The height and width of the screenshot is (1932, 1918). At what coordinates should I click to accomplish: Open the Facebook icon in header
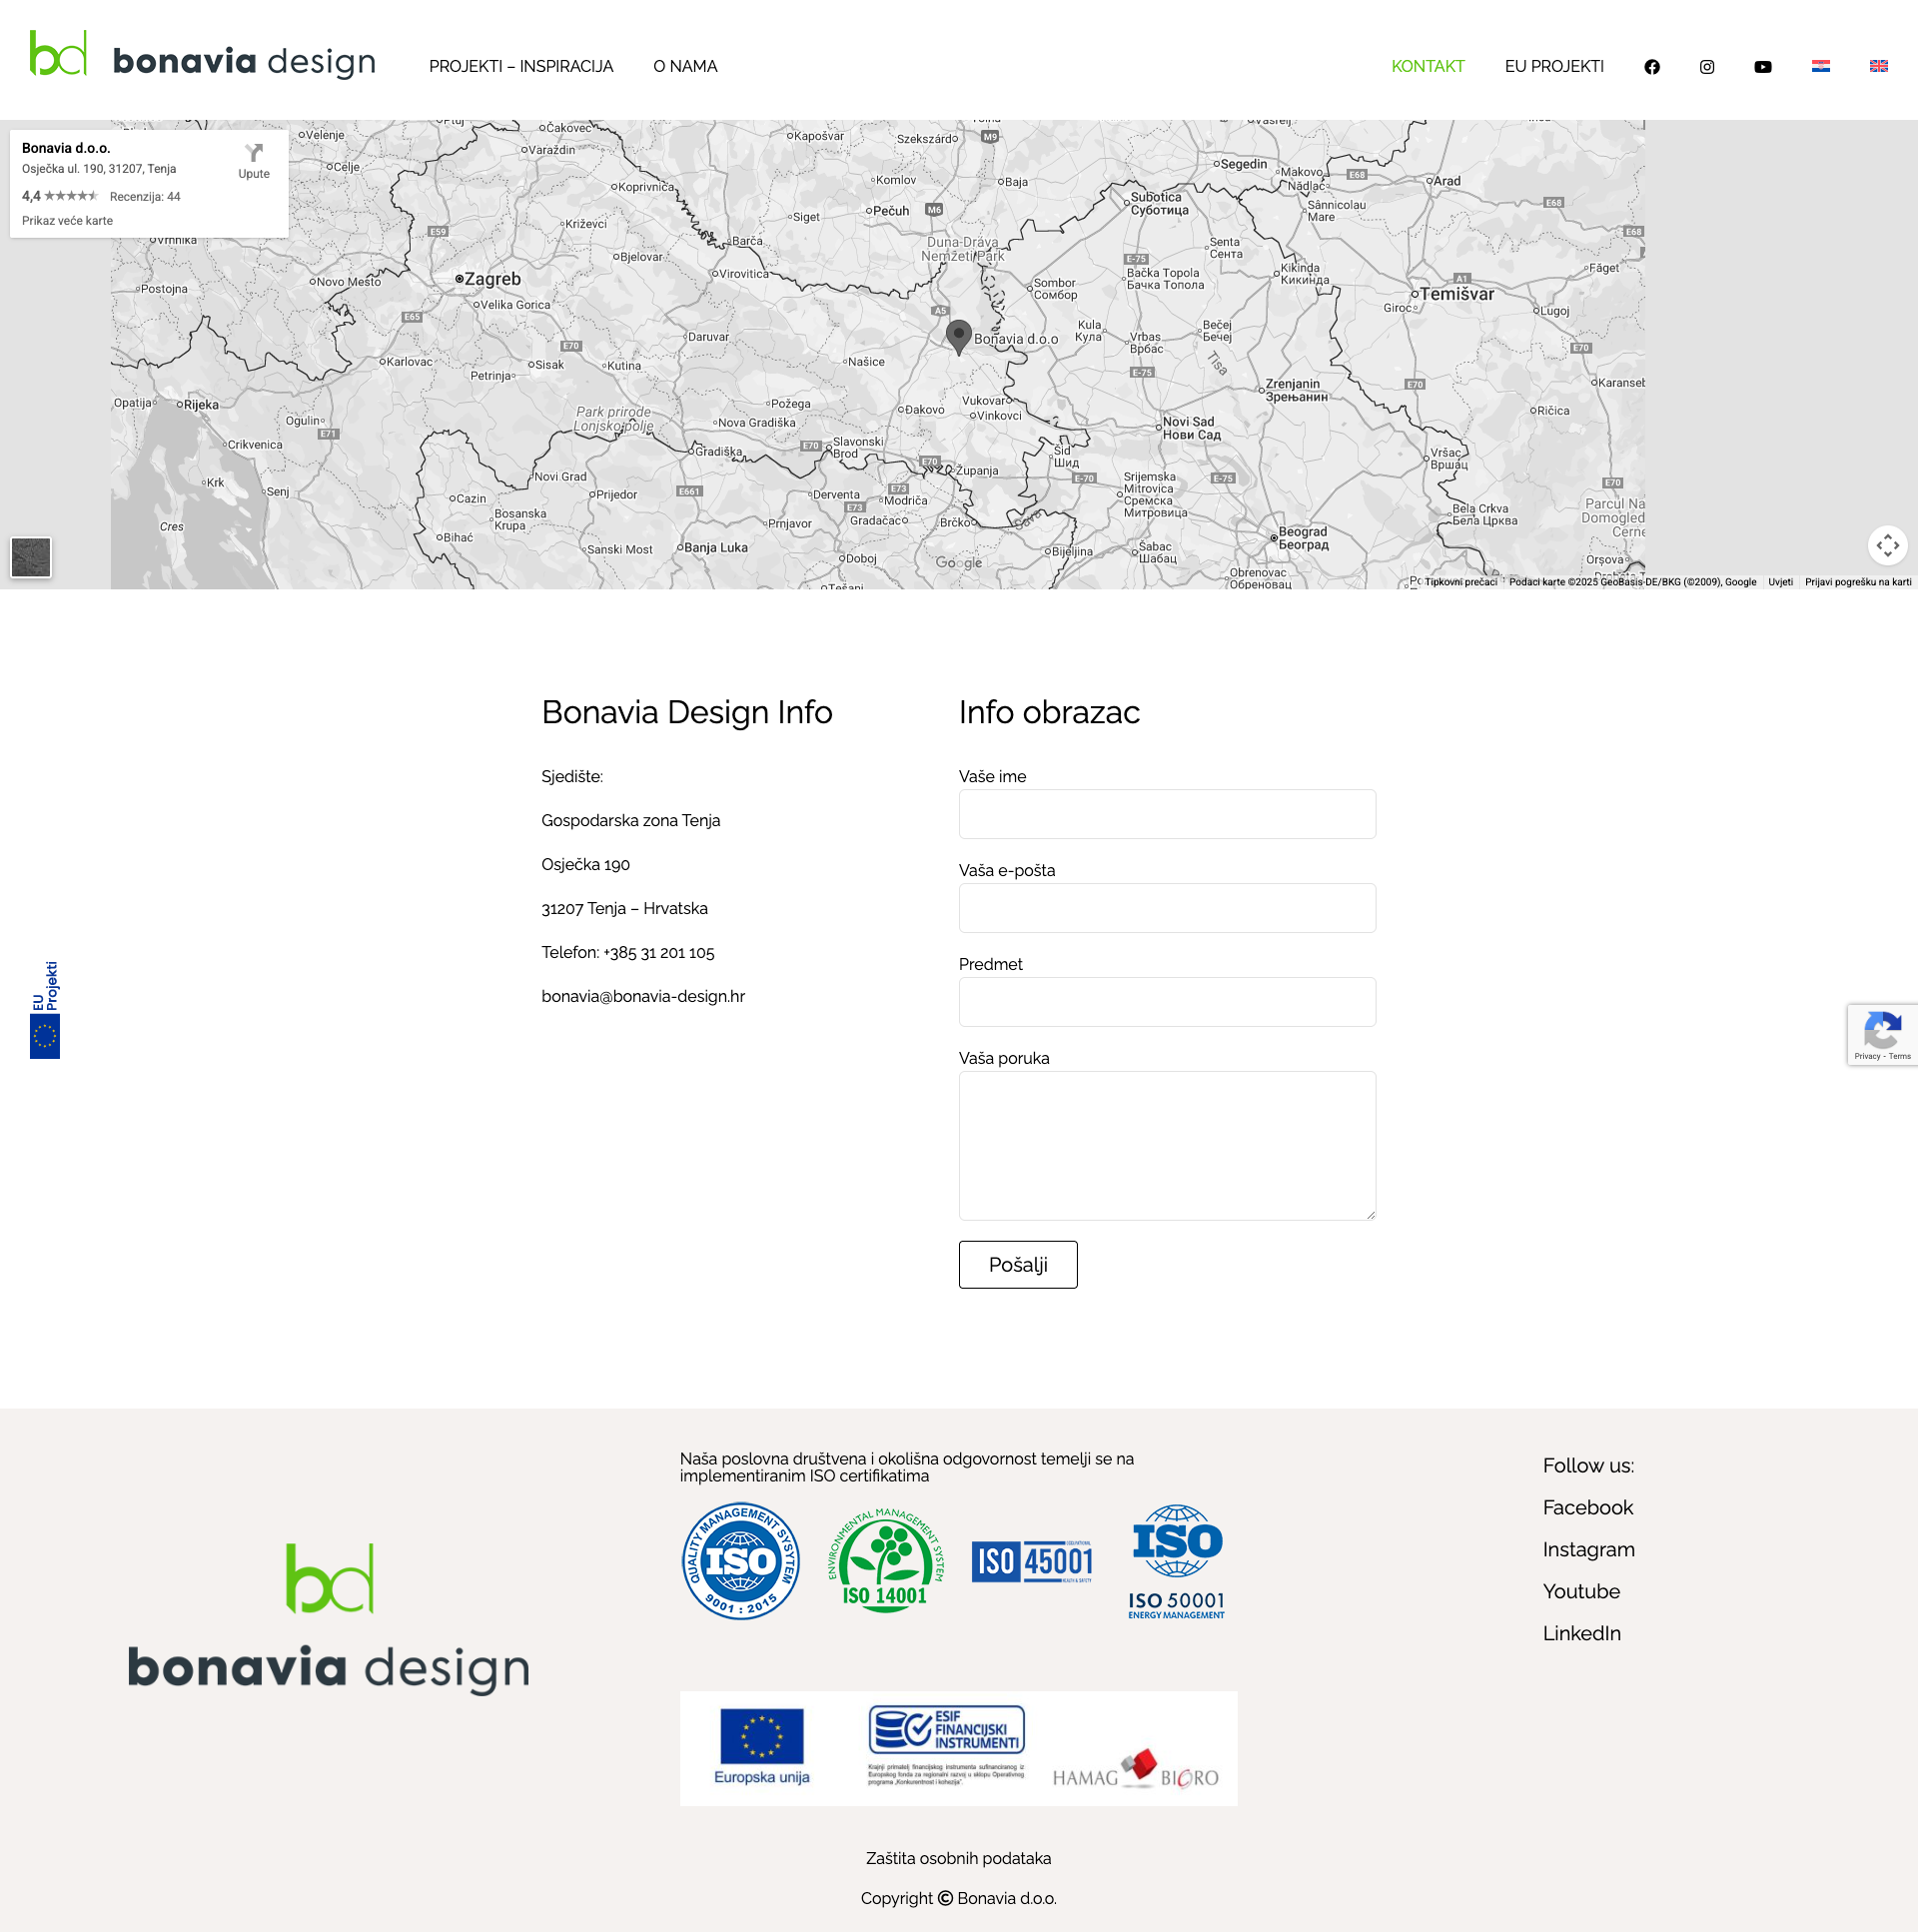[x=1651, y=67]
